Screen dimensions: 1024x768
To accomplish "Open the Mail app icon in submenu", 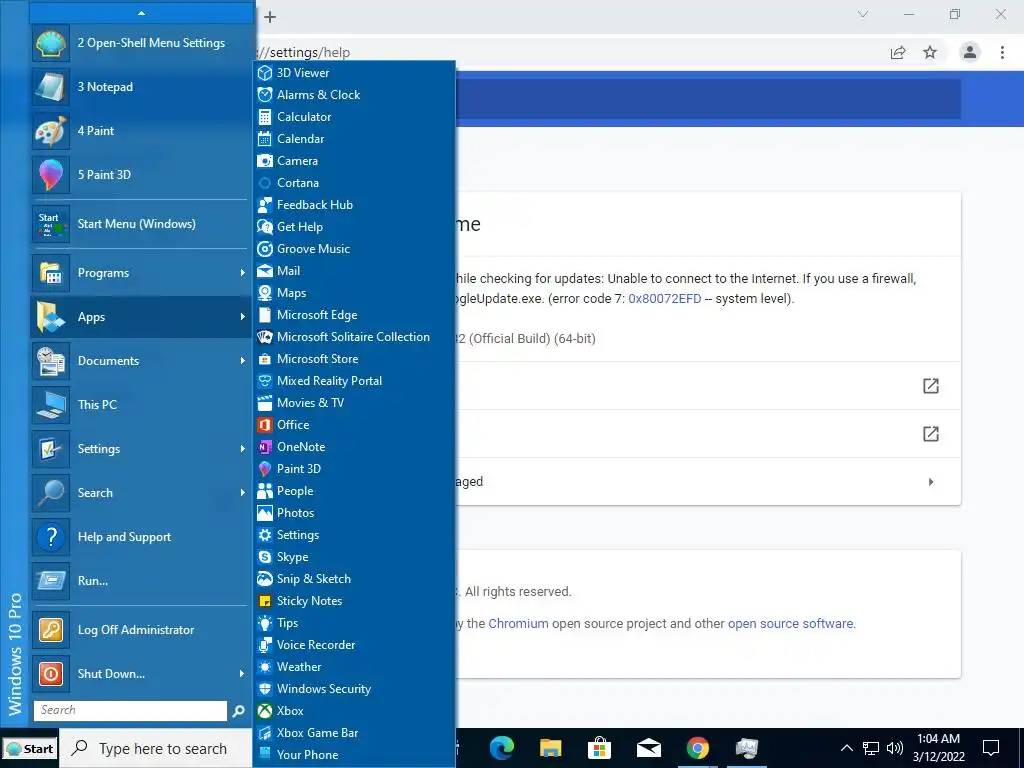I will coord(264,270).
